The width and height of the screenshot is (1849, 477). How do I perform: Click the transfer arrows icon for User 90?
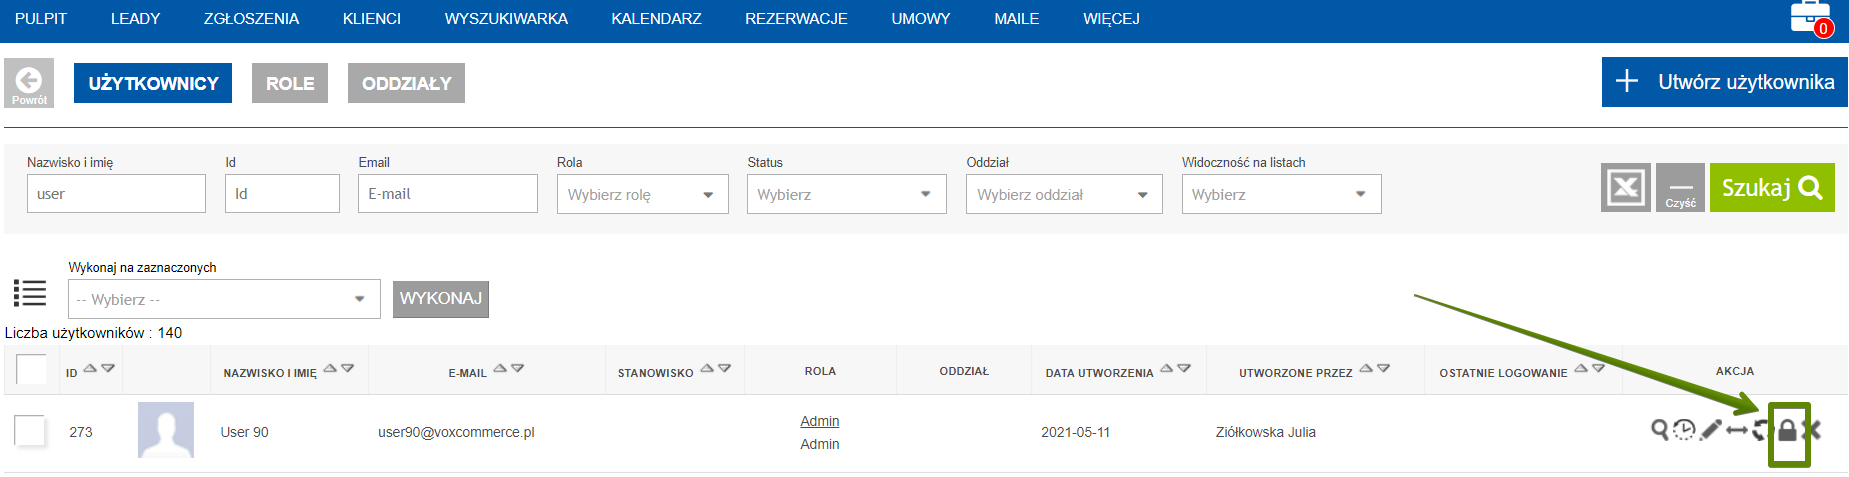1737,430
